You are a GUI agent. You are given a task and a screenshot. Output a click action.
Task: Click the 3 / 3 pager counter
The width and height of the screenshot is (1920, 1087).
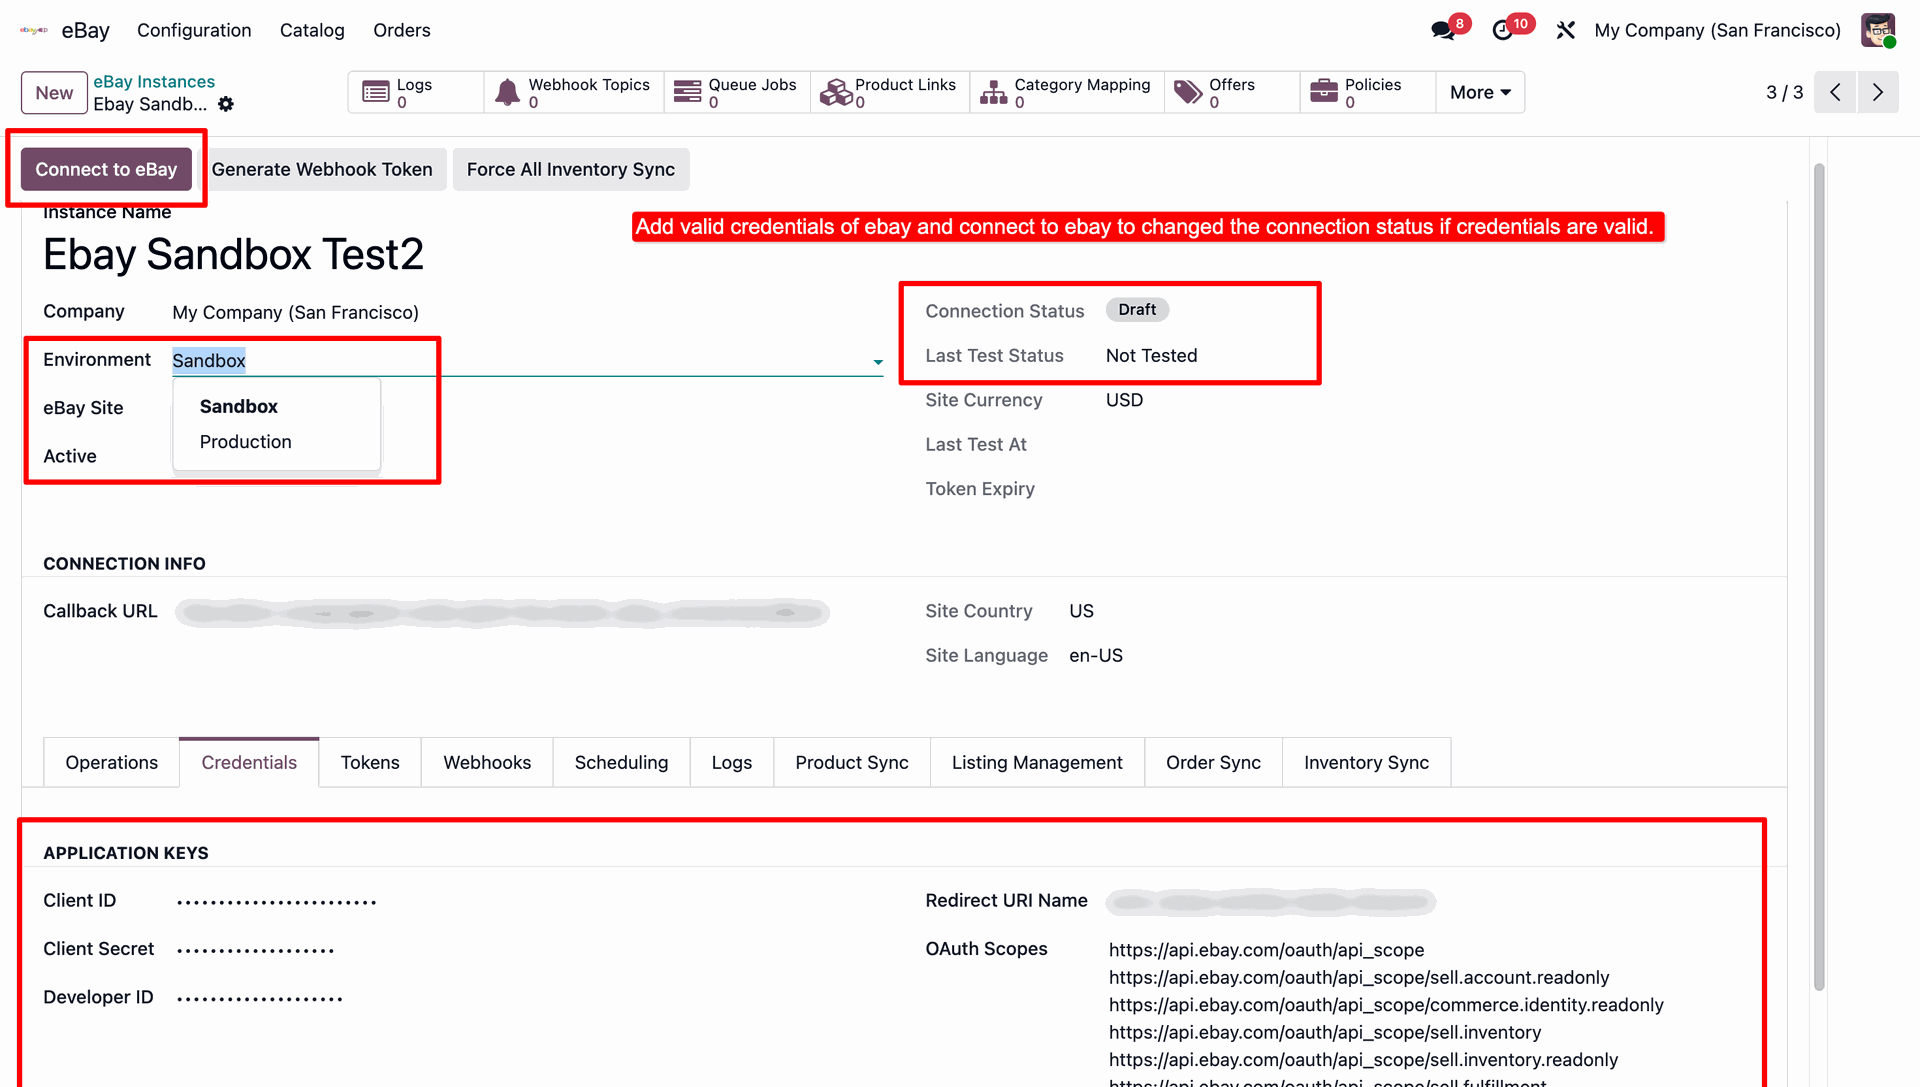[1784, 92]
